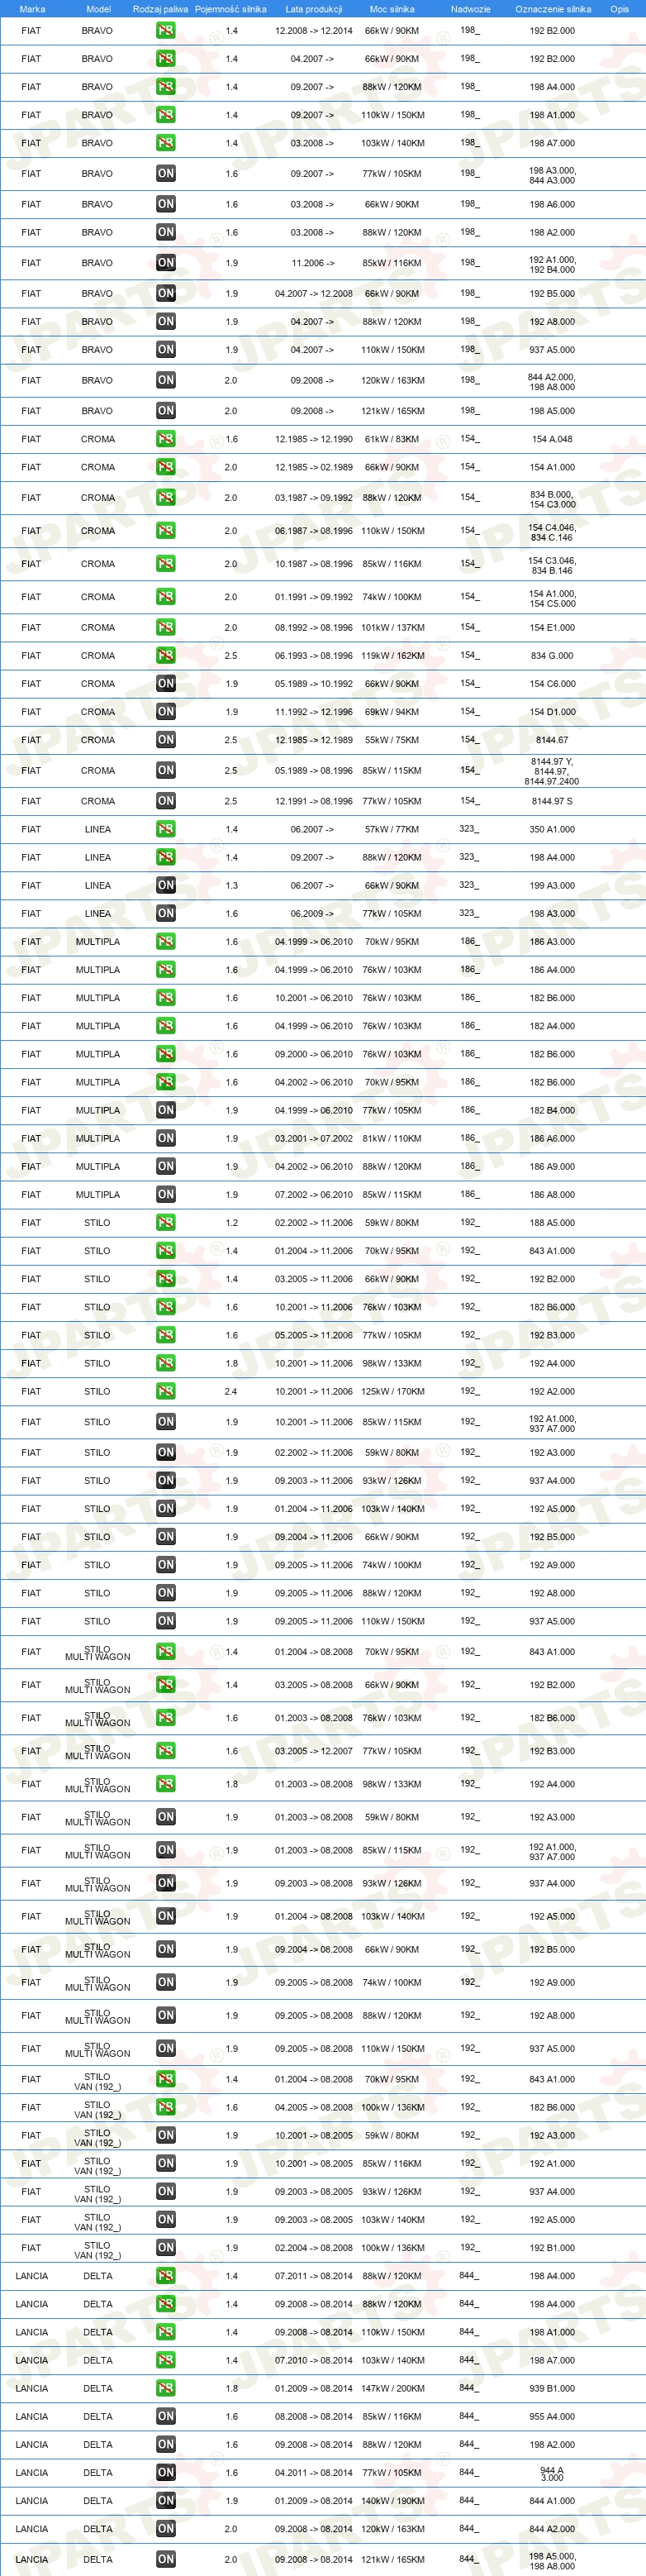Viewport: 646px width, 2576px height.
Task: Select power value 57kW / 77KM
Action: point(392,829)
